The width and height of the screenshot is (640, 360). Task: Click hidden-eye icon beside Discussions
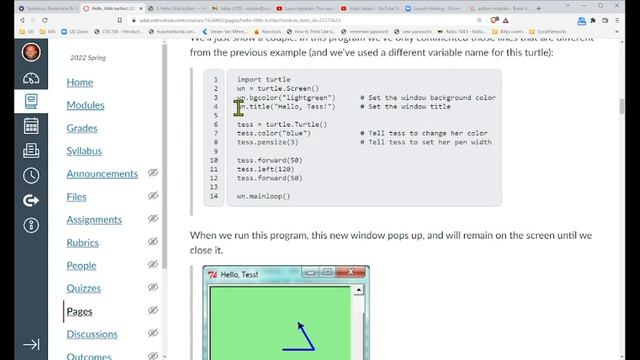pyautogui.click(x=153, y=333)
